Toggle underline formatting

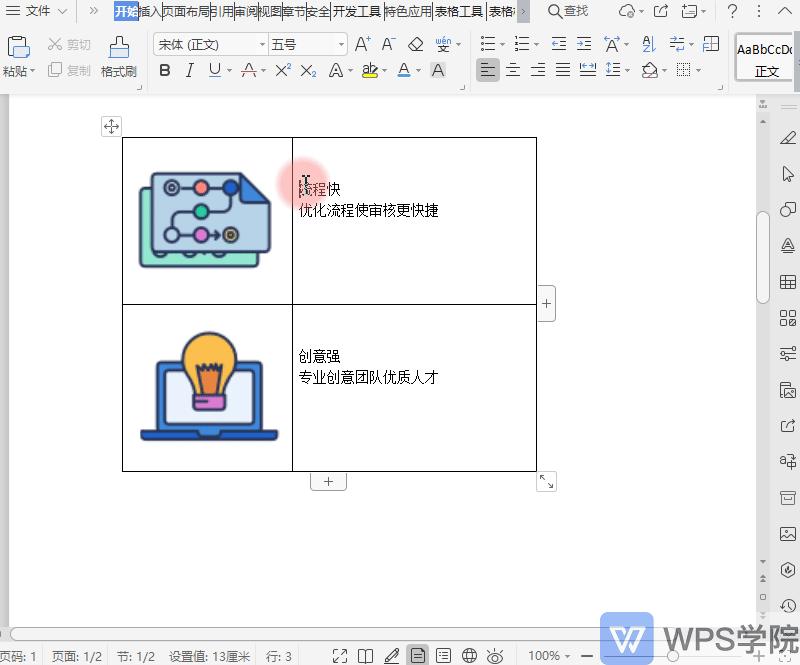[x=215, y=71]
